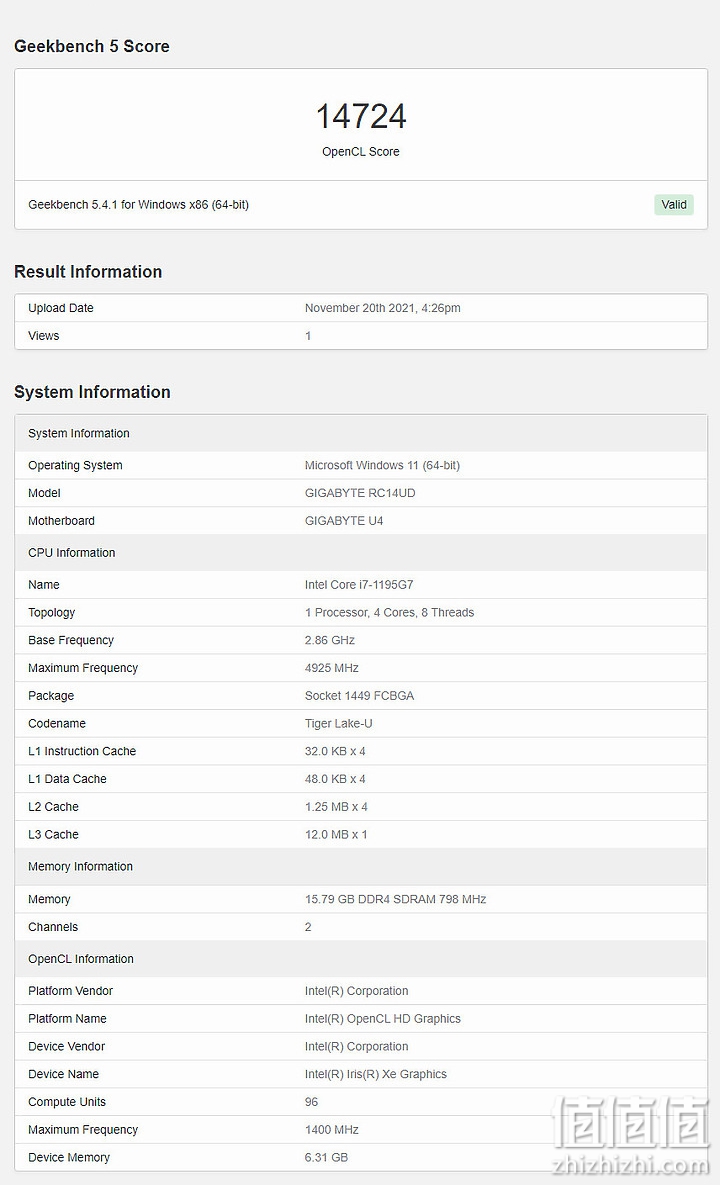Screen dimensions: 720x1185
Task: Click the 'OpenCL Score' label
Action: click(x=361, y=152)
